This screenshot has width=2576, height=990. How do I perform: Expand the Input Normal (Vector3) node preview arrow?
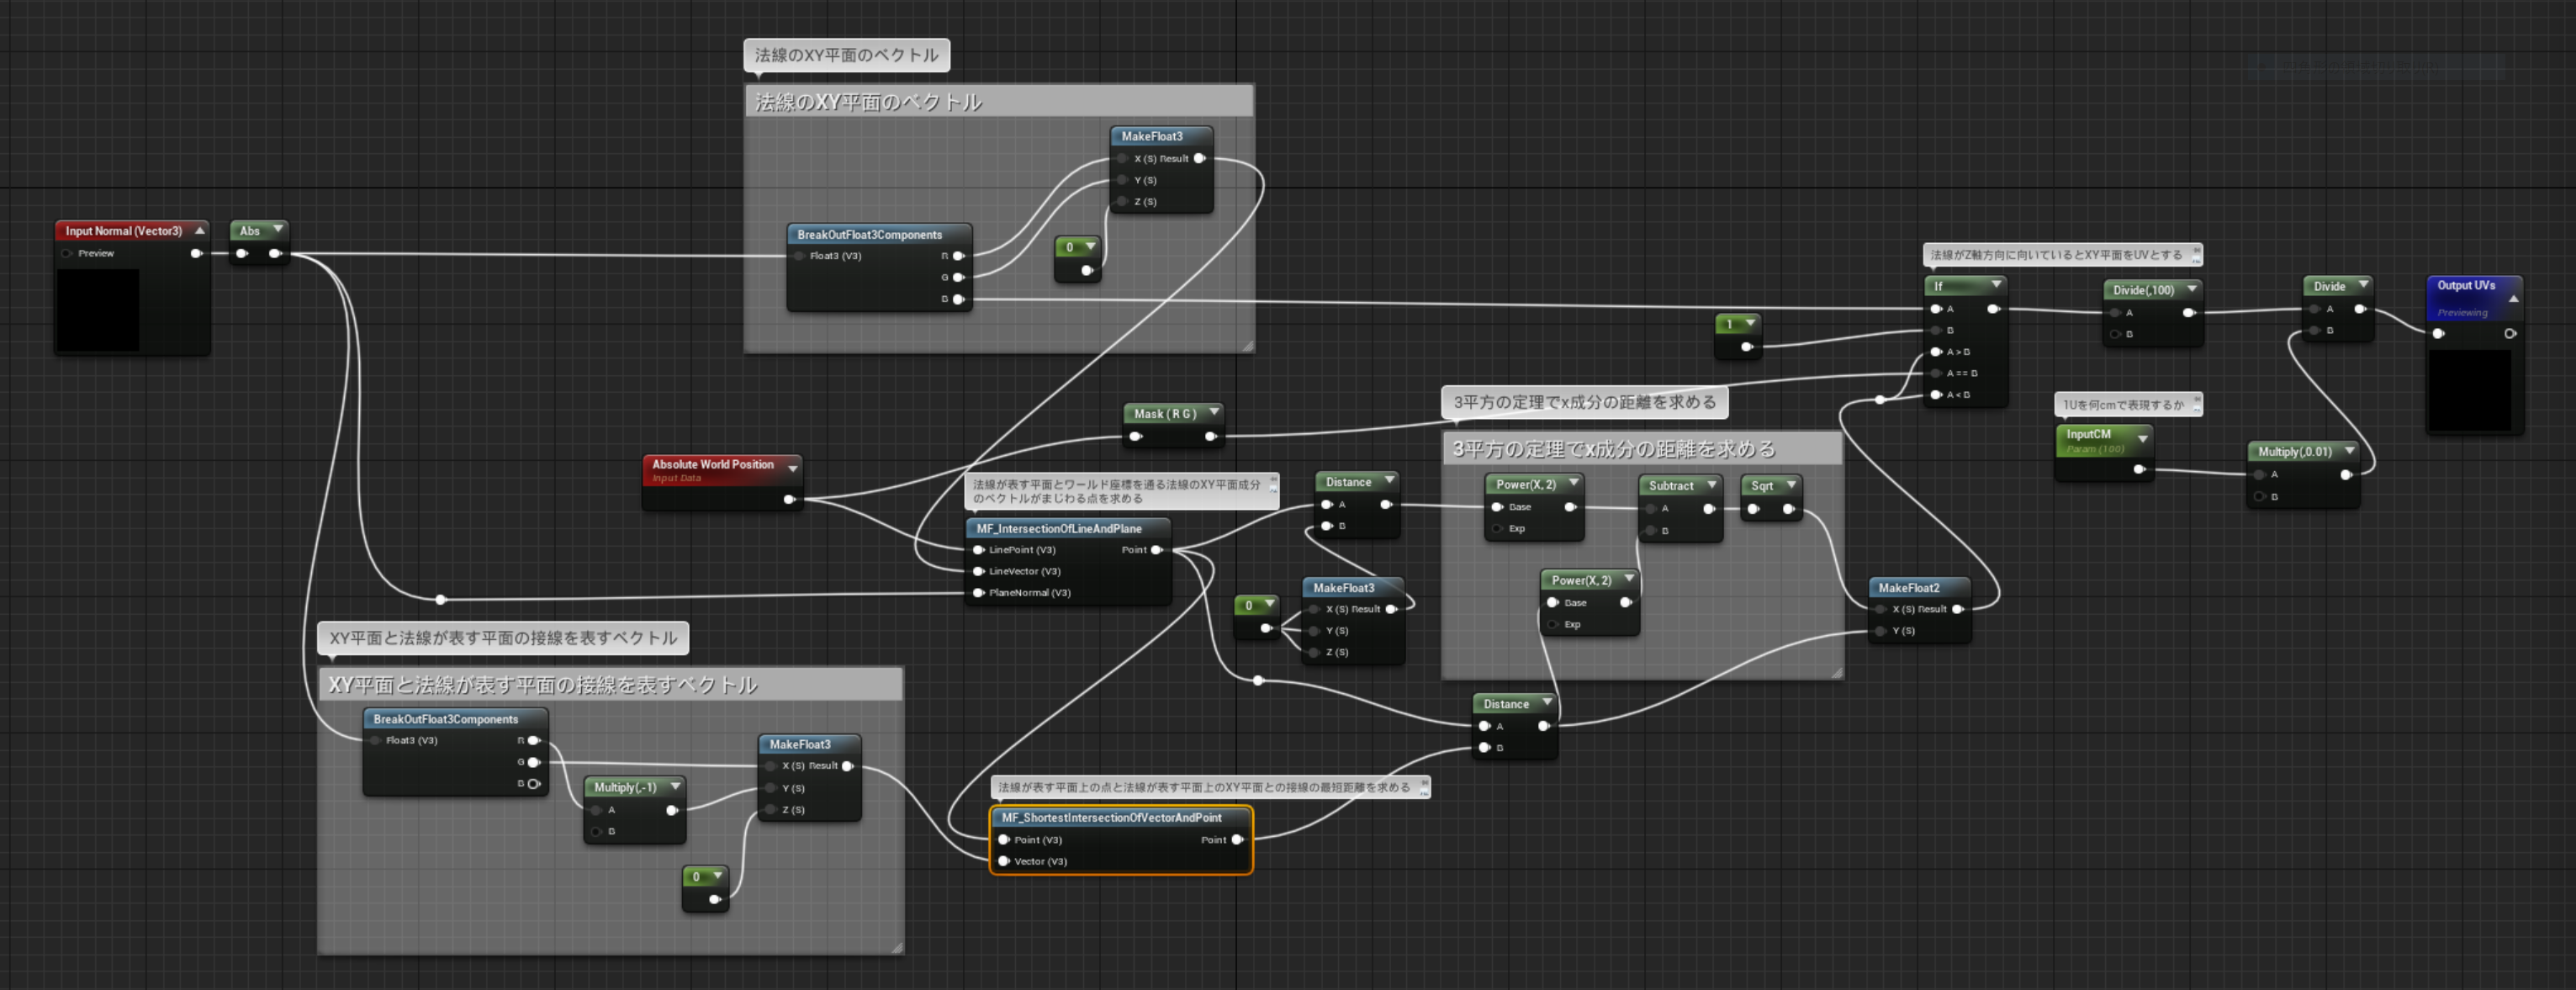click(x=200, y=230)
